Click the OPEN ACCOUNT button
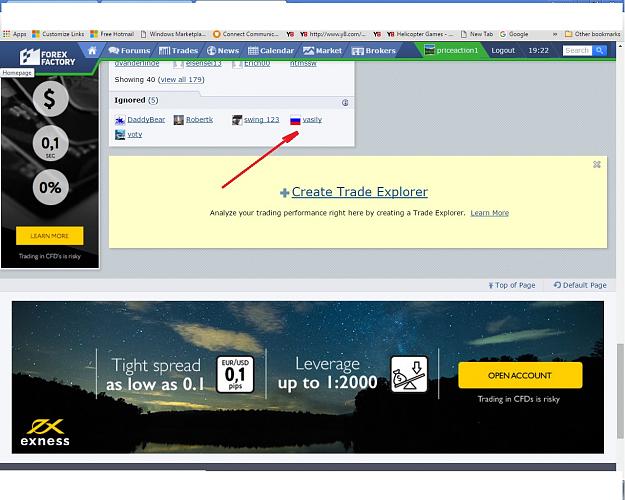This screenshot has height=500, width=625. pos(520,375)
